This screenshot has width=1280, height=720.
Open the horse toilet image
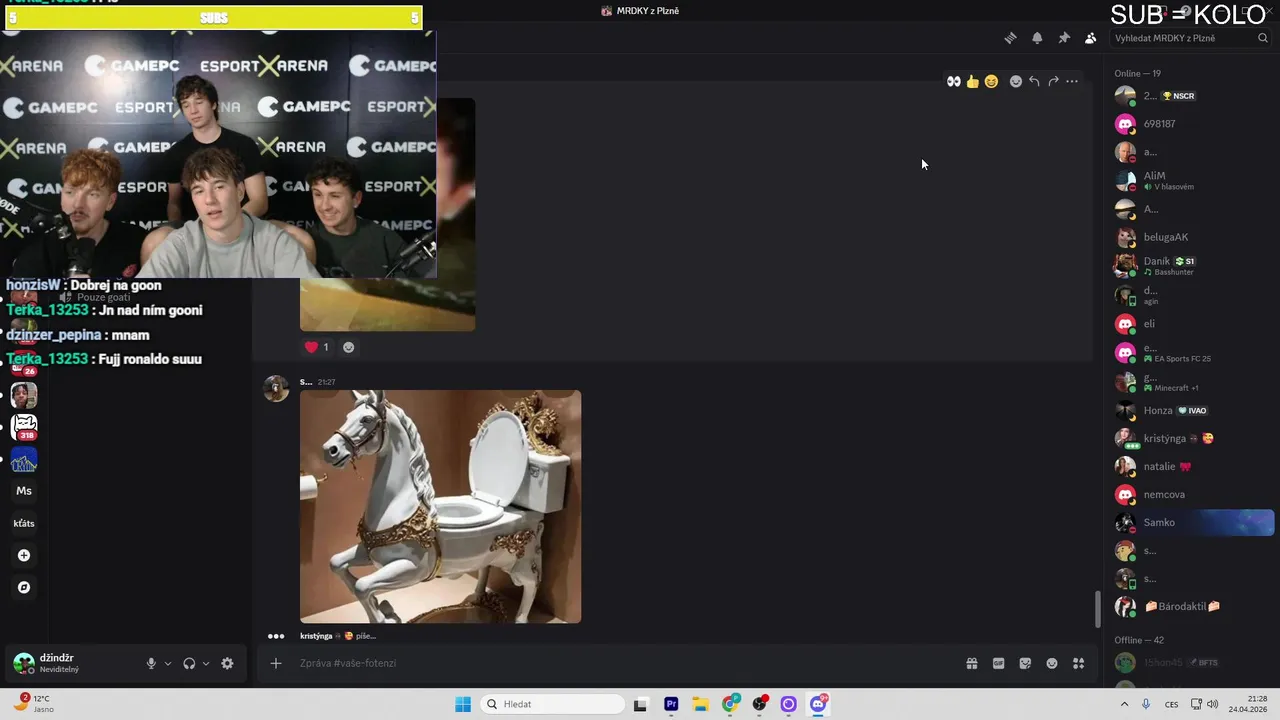[x=440, y=507]
